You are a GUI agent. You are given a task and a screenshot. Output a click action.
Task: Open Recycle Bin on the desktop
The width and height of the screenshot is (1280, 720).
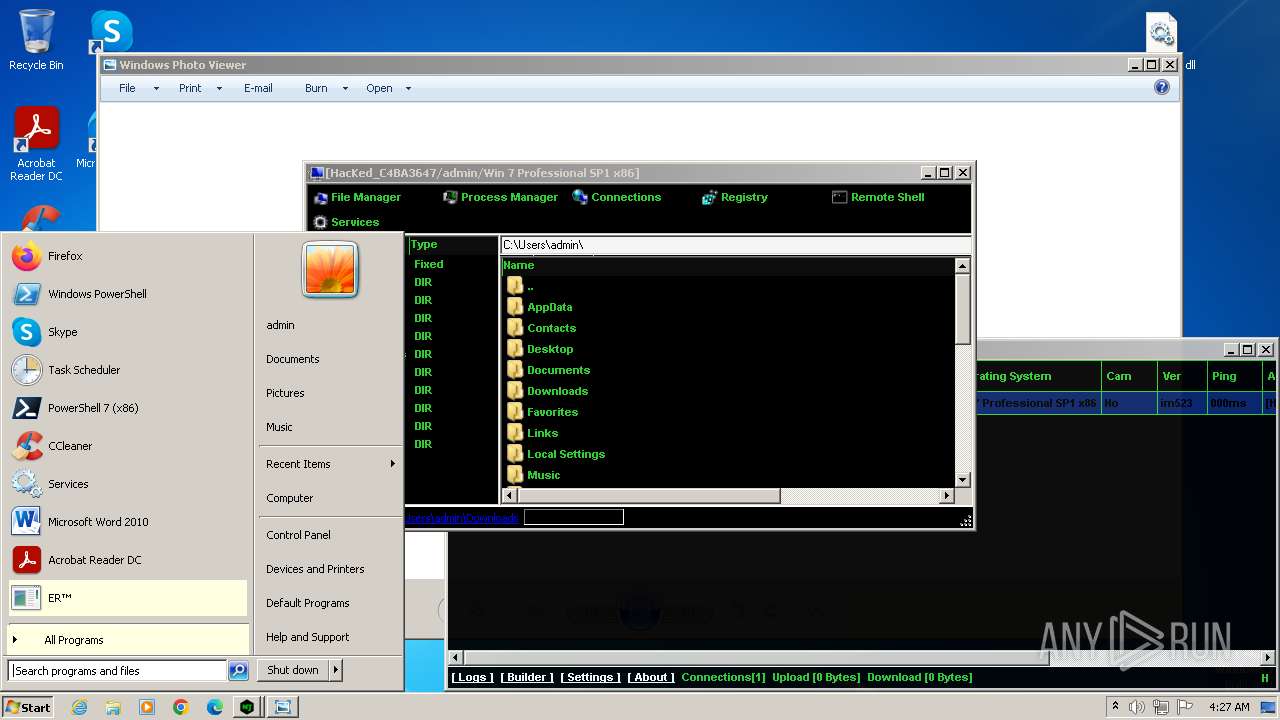point(35,40)
